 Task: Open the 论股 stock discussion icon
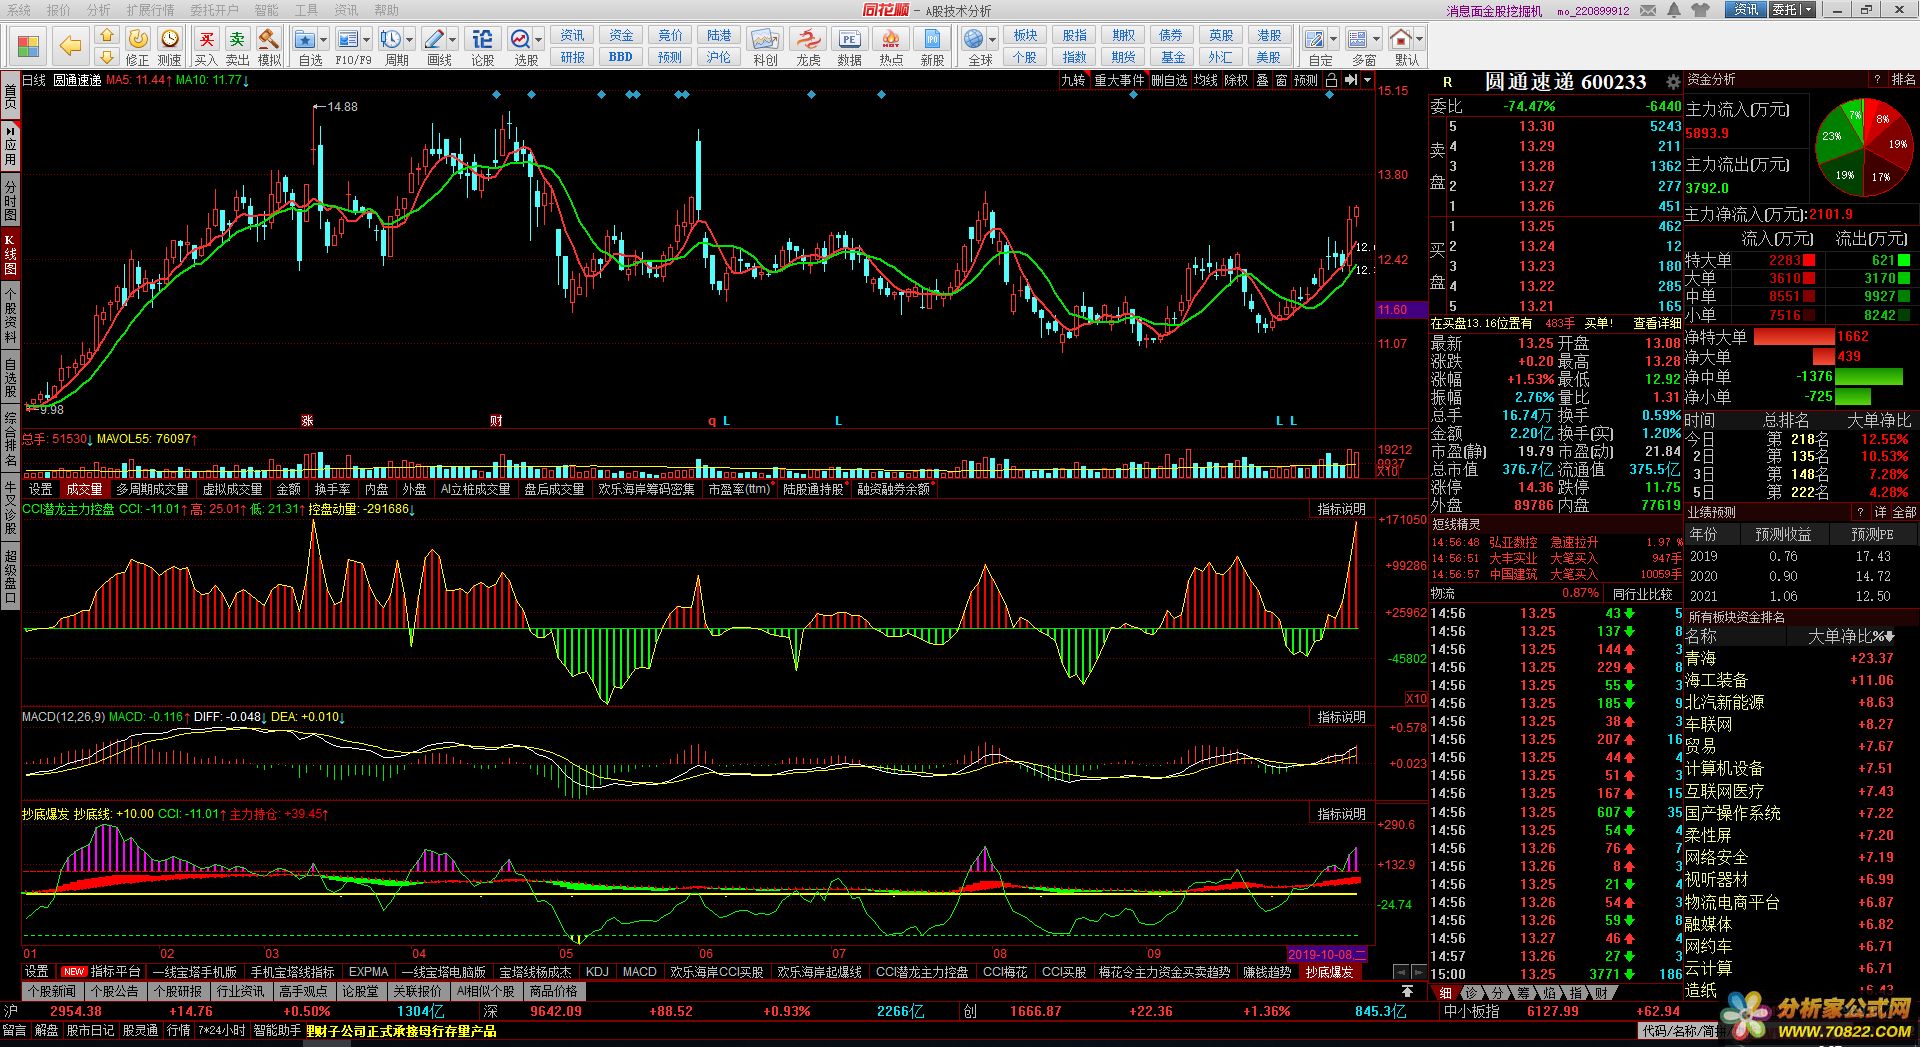click(x=482, y=46)
